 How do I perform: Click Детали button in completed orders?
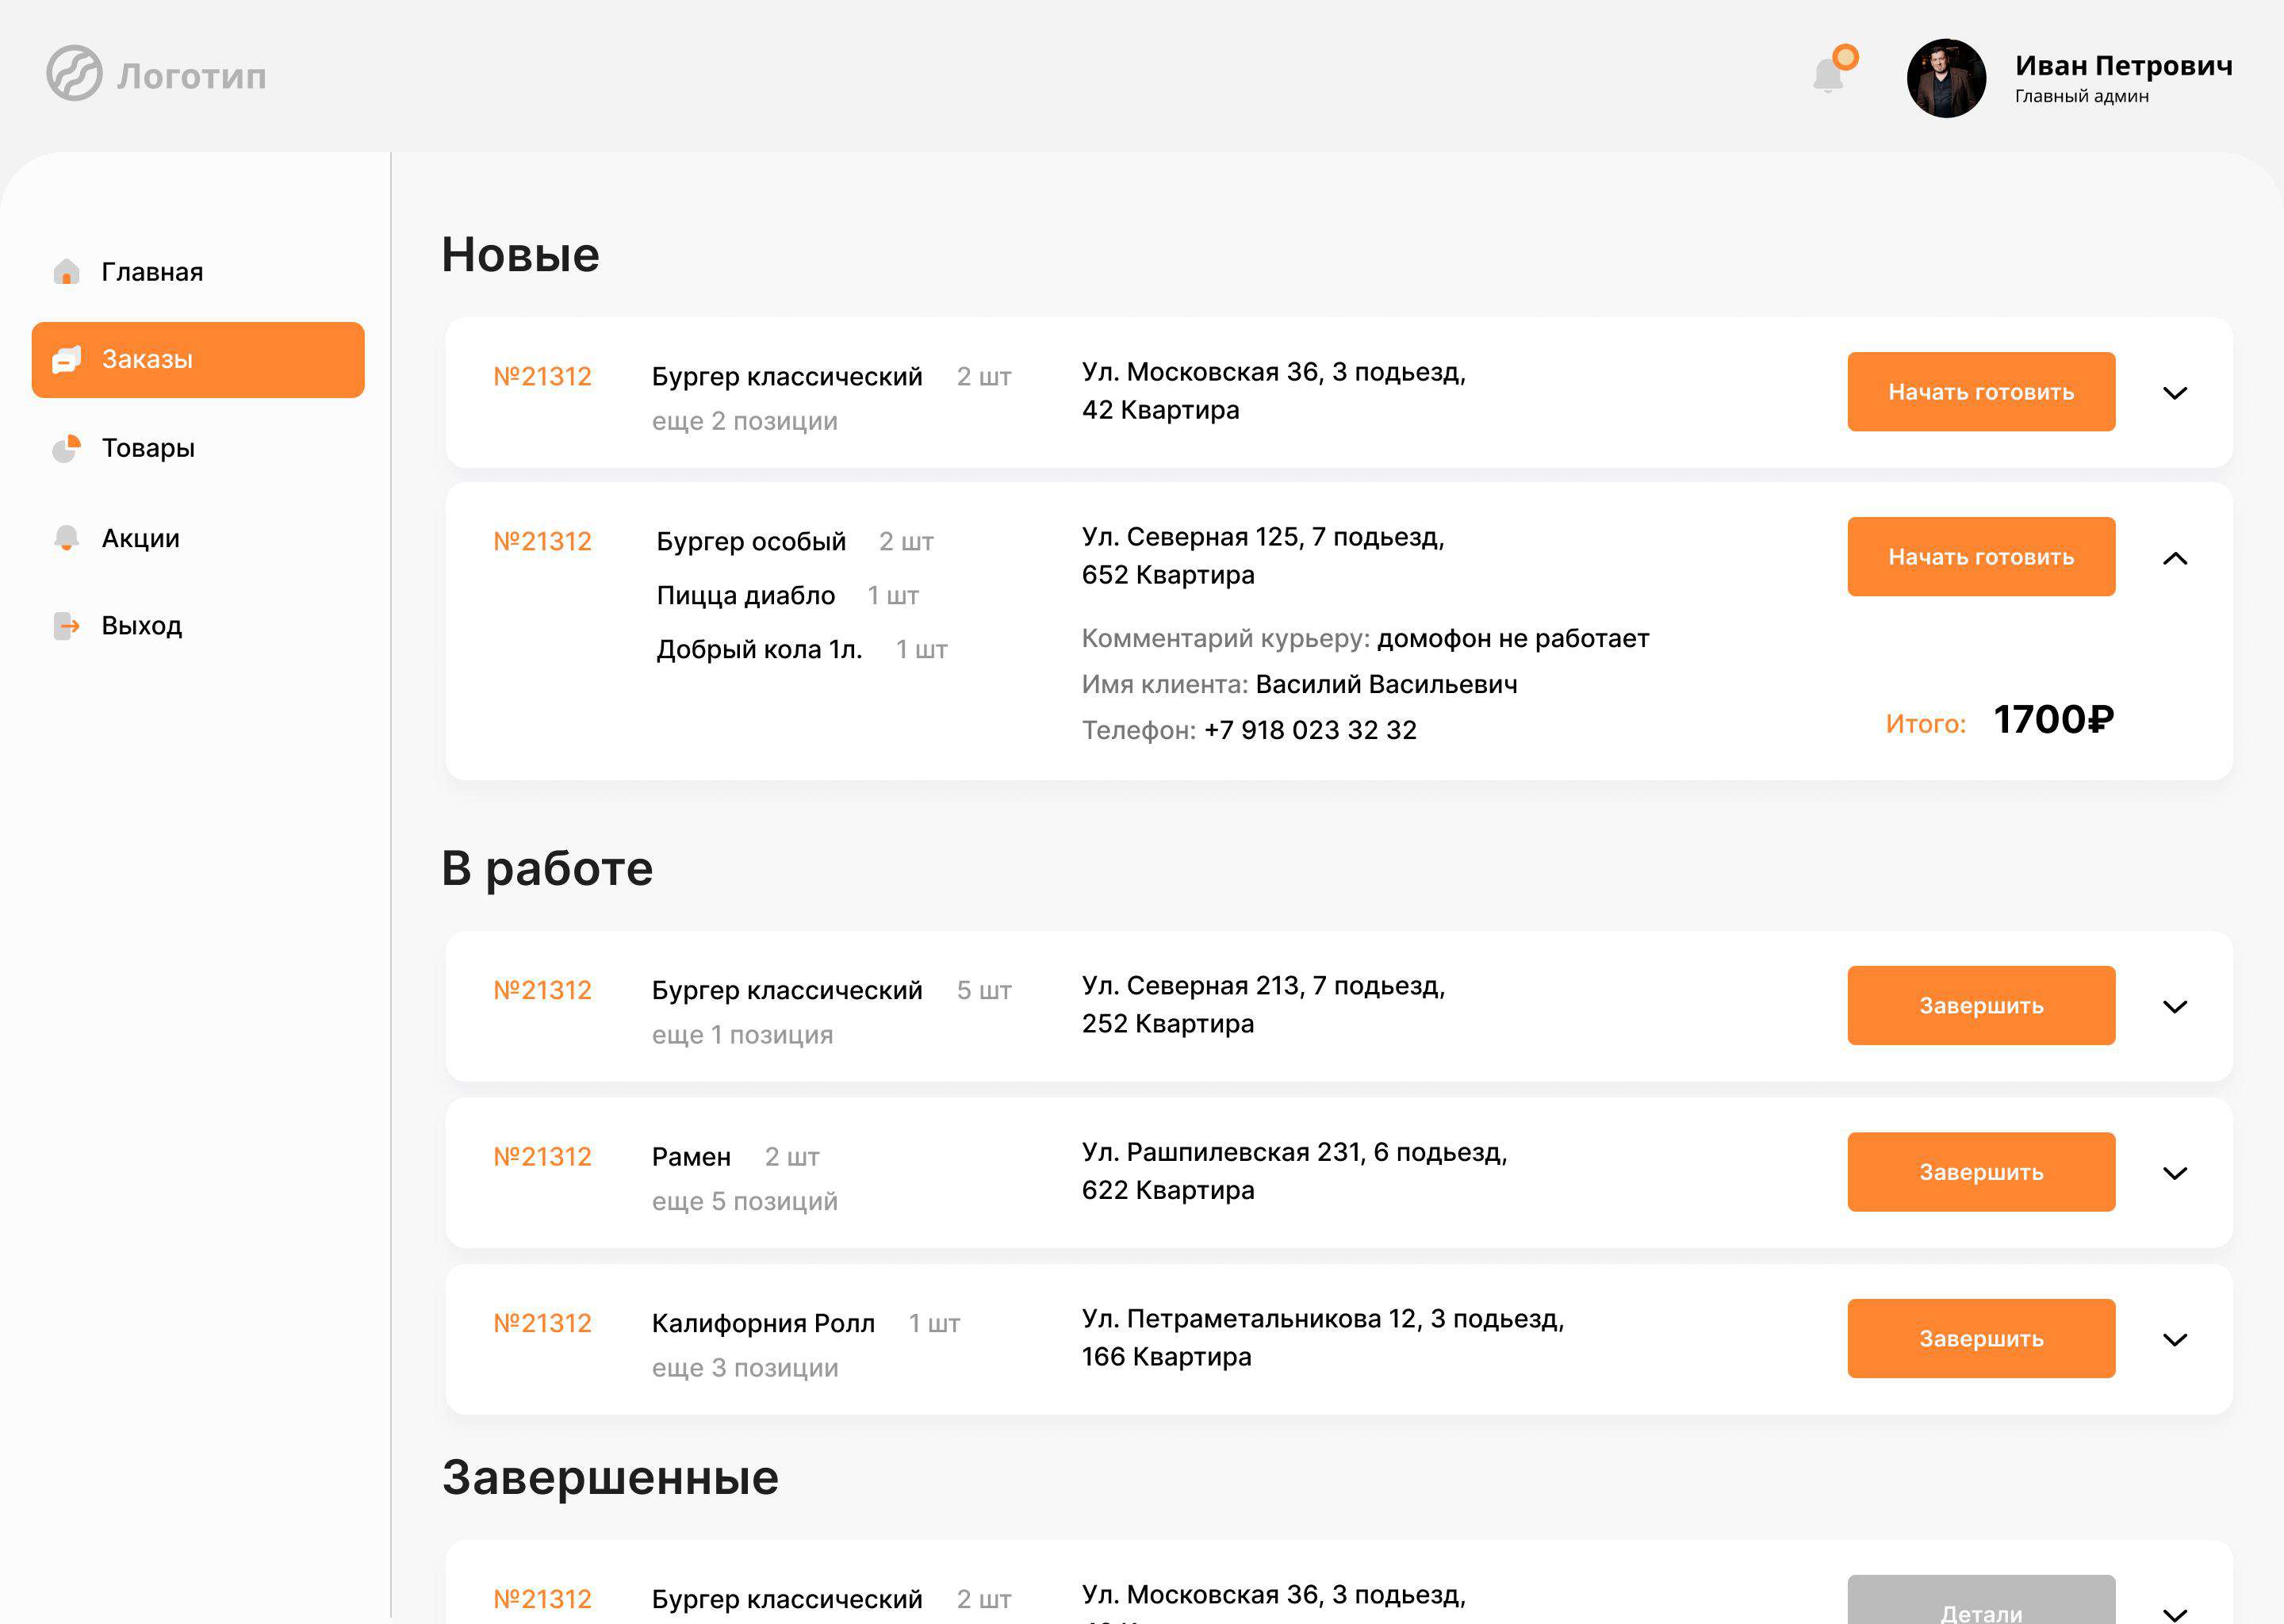point(1980,1604)
